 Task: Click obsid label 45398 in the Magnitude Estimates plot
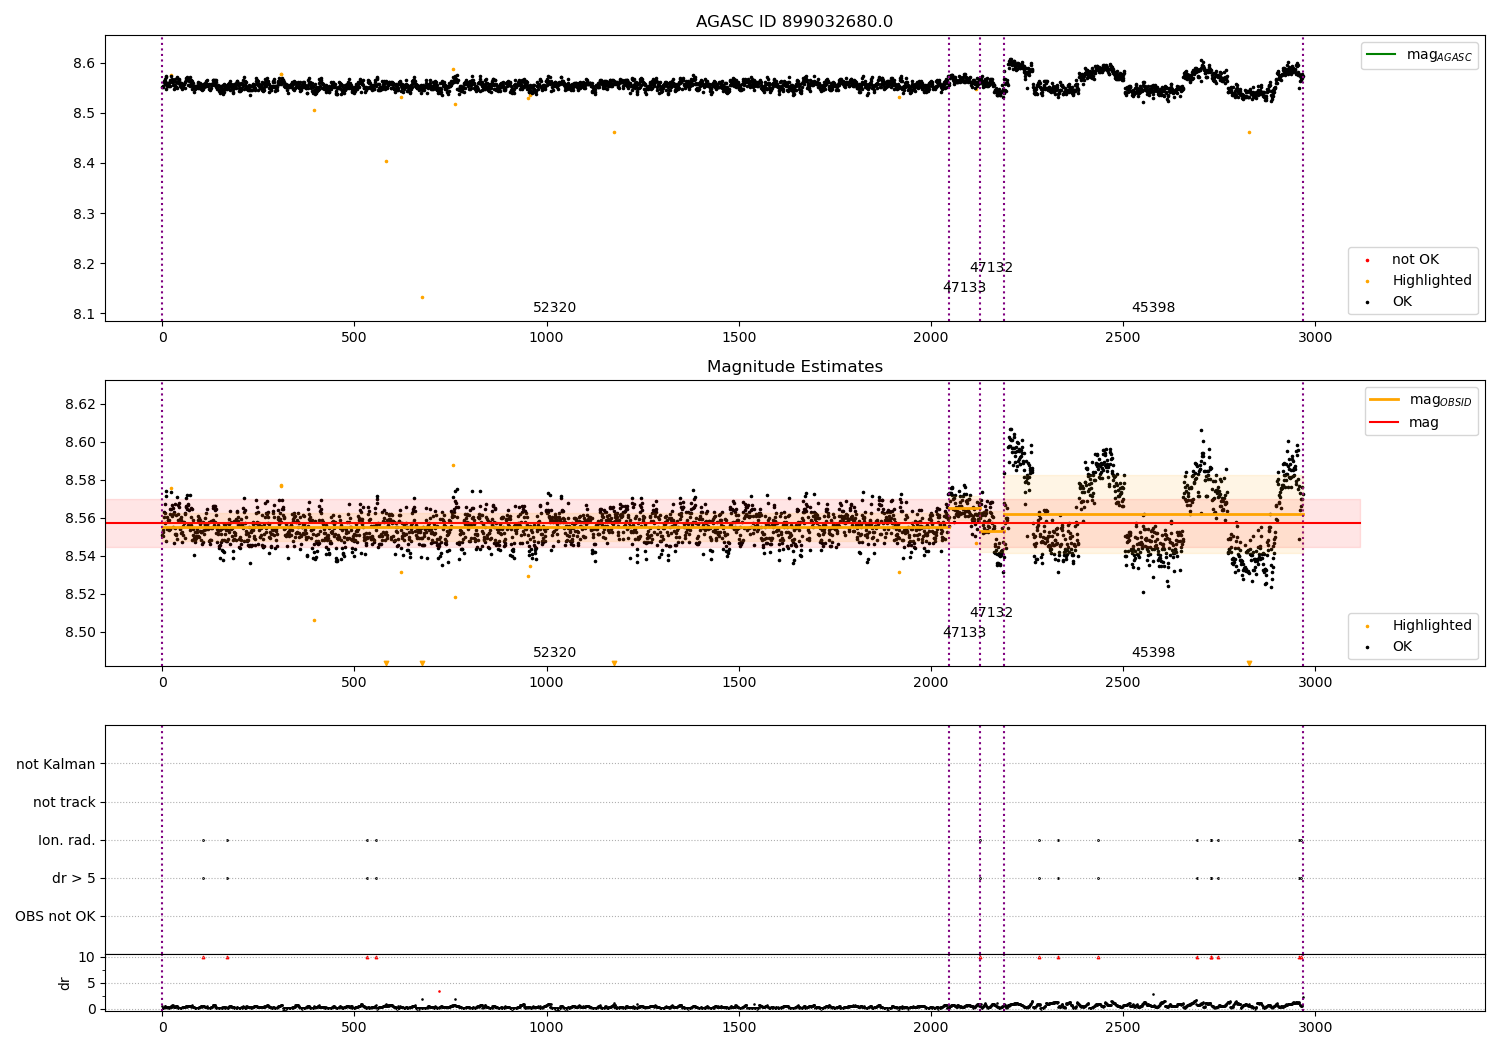[x=1153, y=653]
